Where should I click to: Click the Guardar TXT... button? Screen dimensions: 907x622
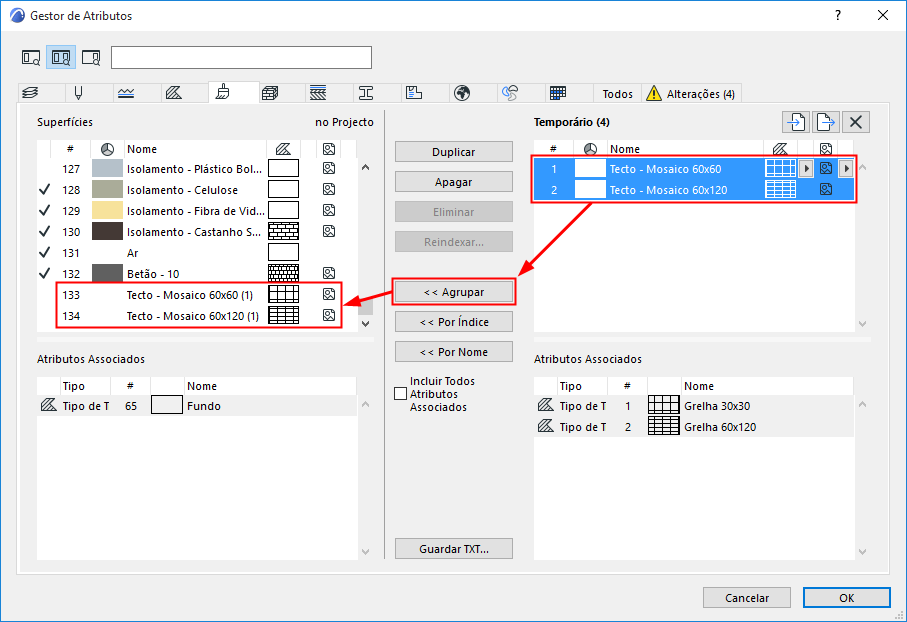[x=454, y=549]
